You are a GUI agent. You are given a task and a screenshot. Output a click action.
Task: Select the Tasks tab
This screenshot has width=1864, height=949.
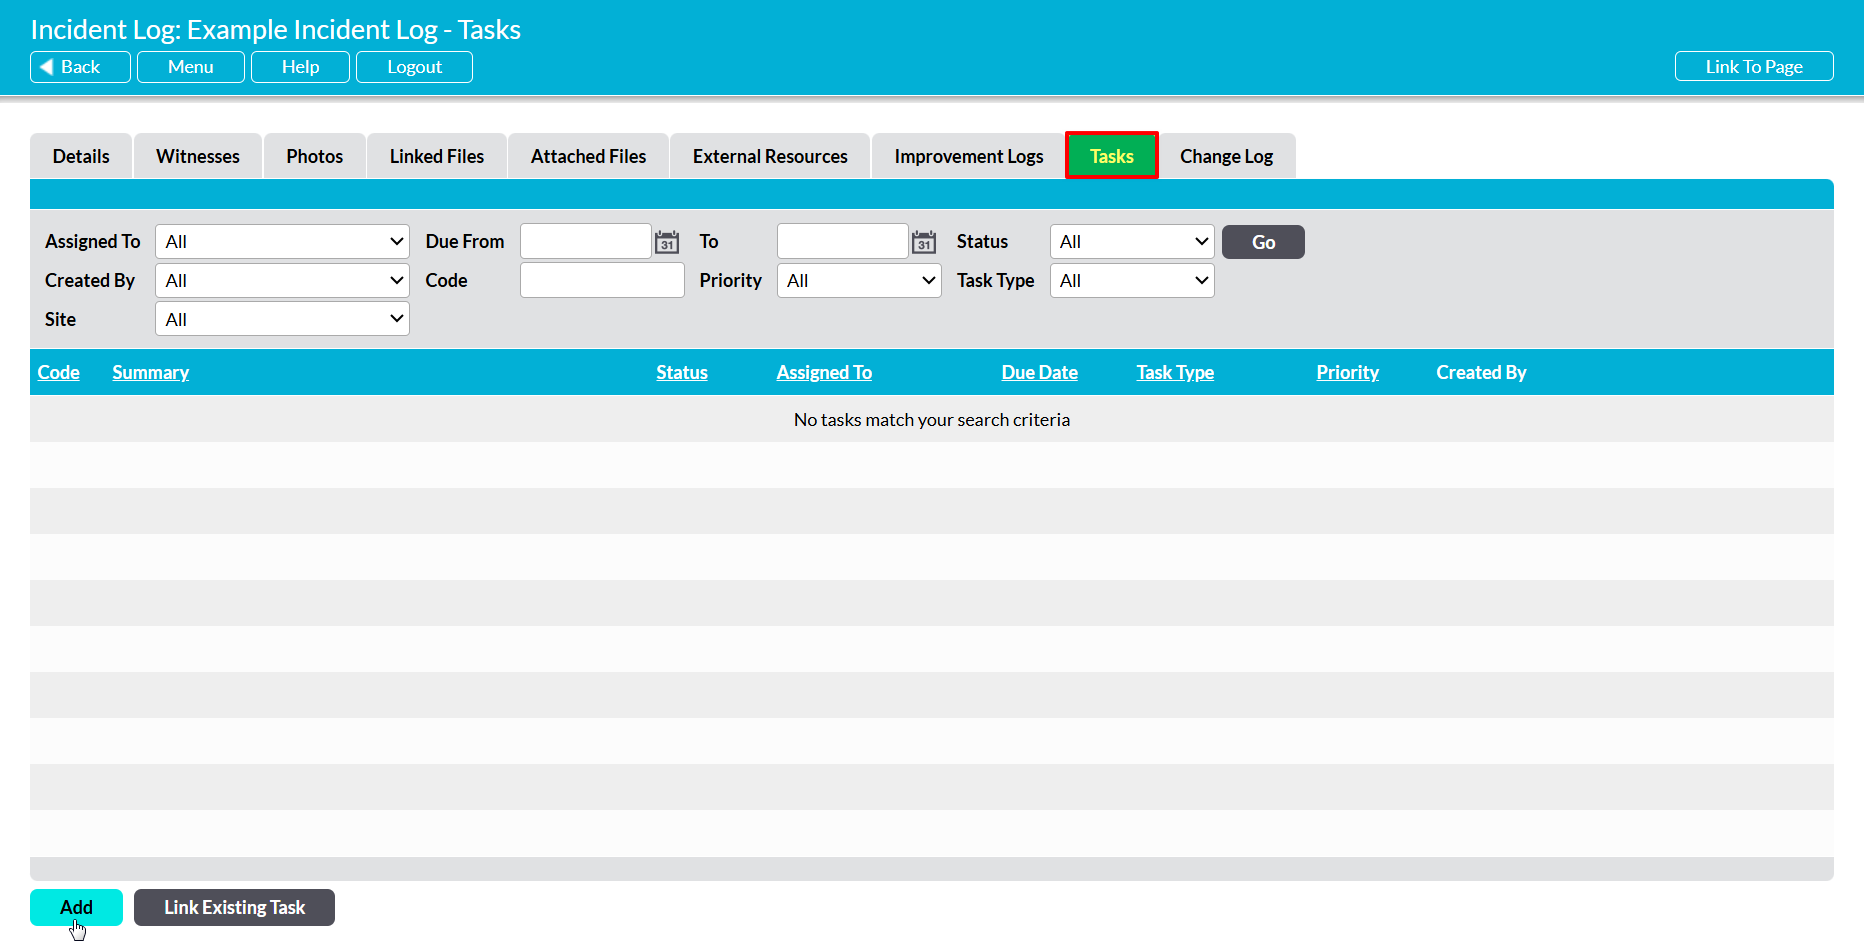tap(1112, 156)
